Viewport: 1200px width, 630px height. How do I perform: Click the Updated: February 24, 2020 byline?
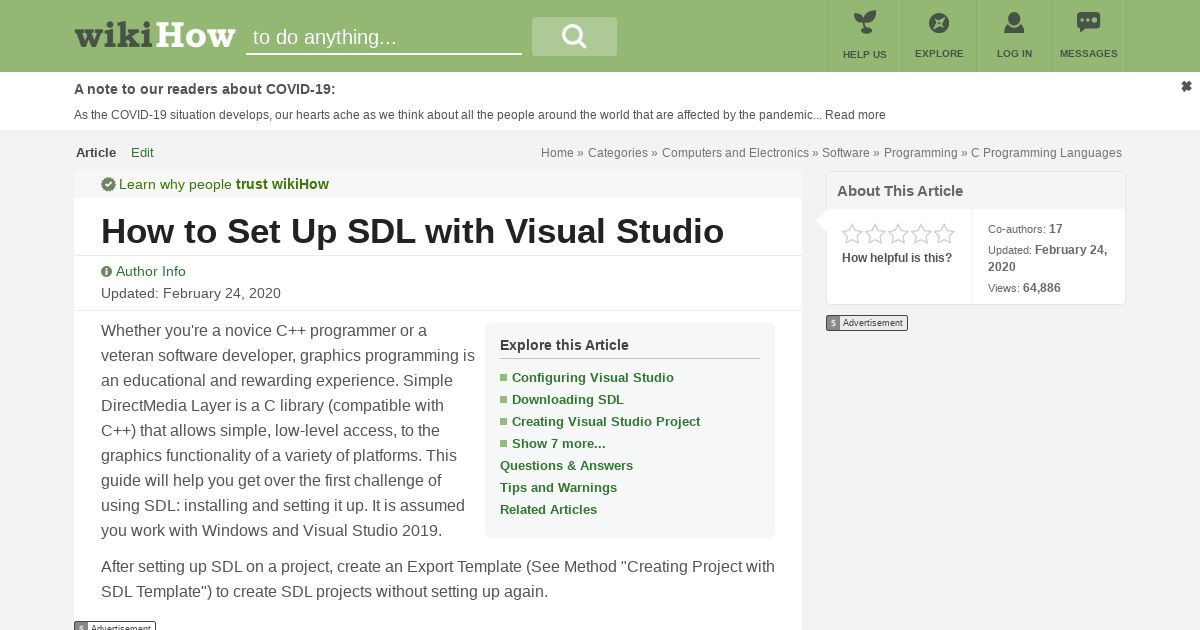[191, 293]
